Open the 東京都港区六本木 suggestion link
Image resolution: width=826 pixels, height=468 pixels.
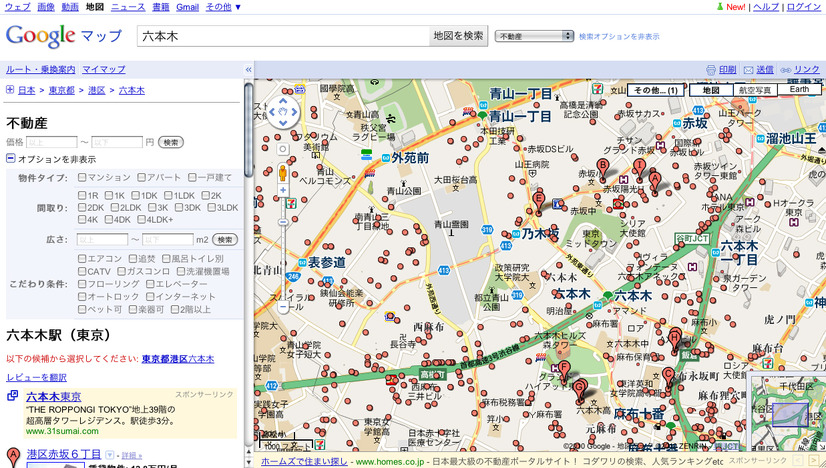(x=178, y=359)
